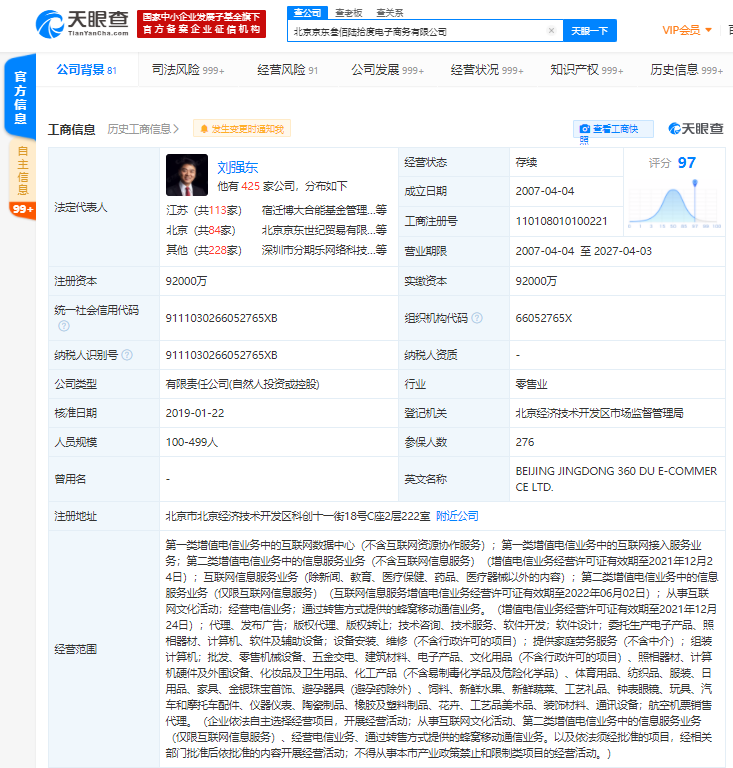The width and height of the screenshot is (733, 768).
Task: Click the help icon beside 纳税人识别号
Action: click(127, 355)
